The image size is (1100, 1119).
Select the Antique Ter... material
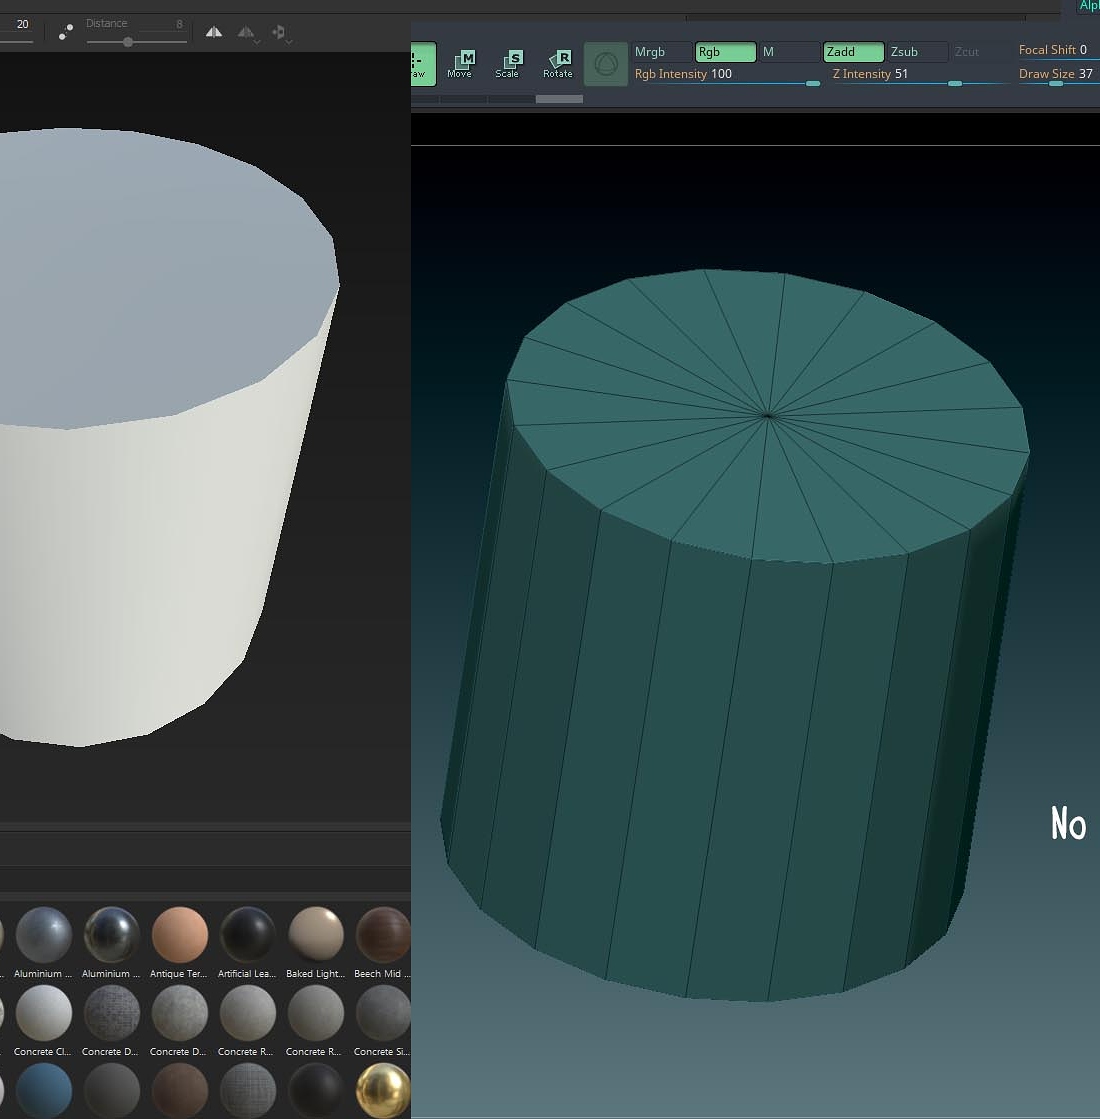click(180, 935)
